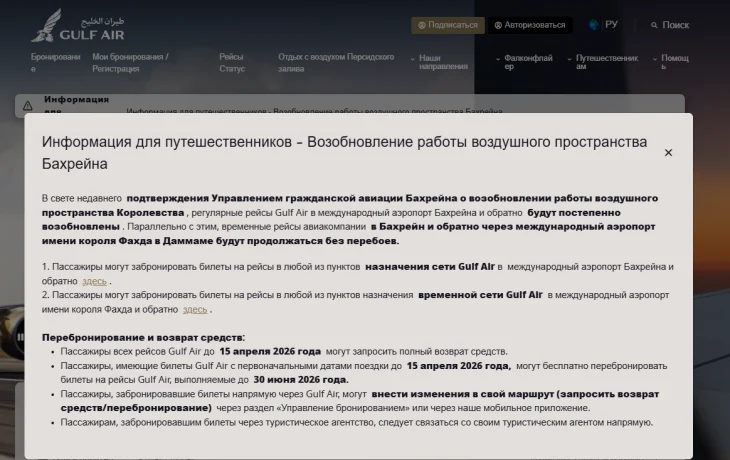Click the bold text назначения сети Gulf Air

430,267
